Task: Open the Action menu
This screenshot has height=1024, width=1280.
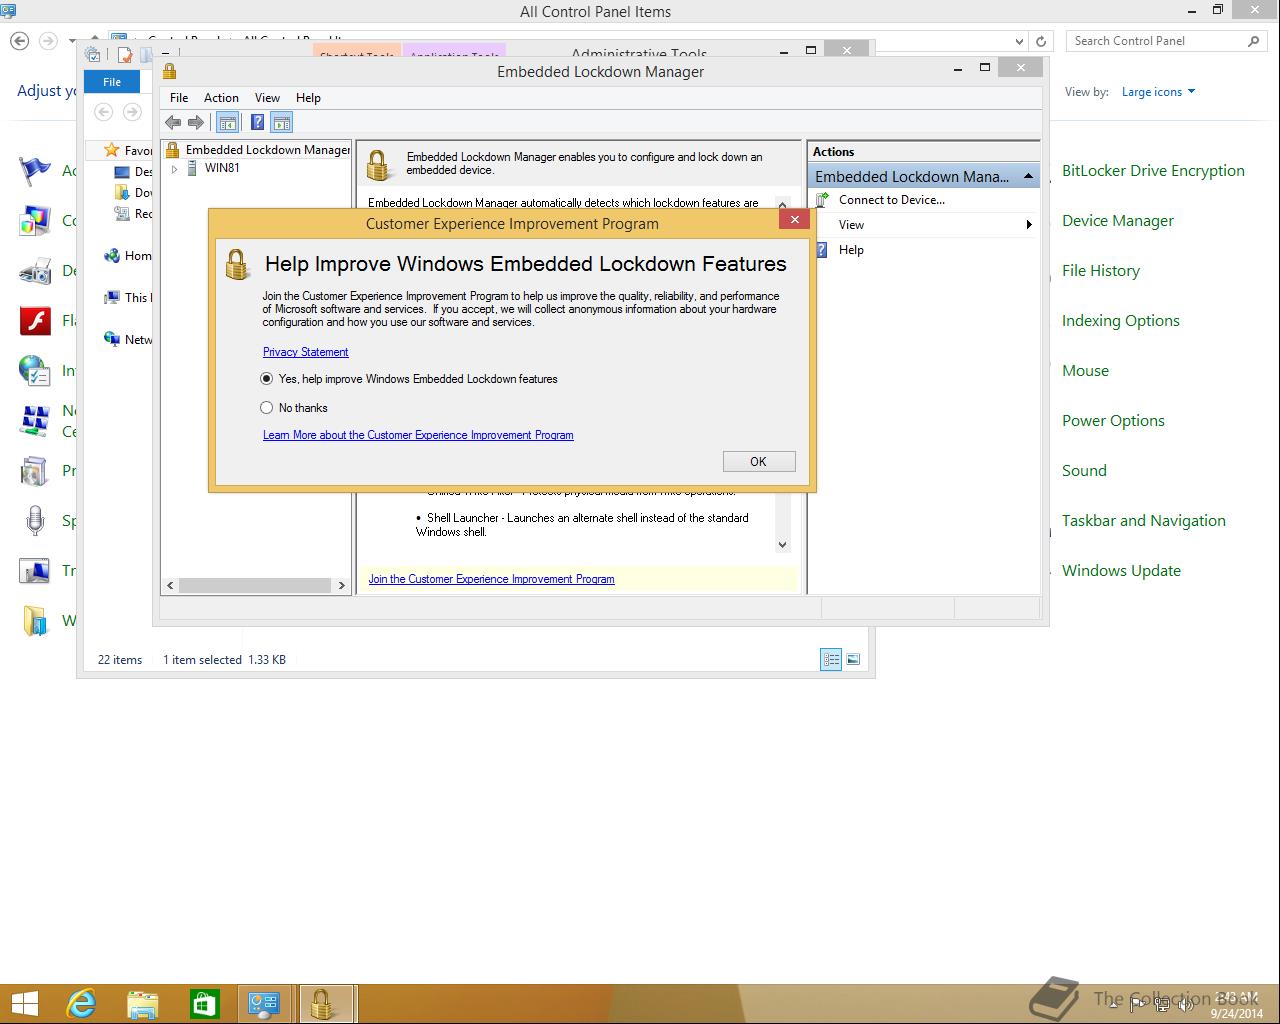Action: coord(221,98)
